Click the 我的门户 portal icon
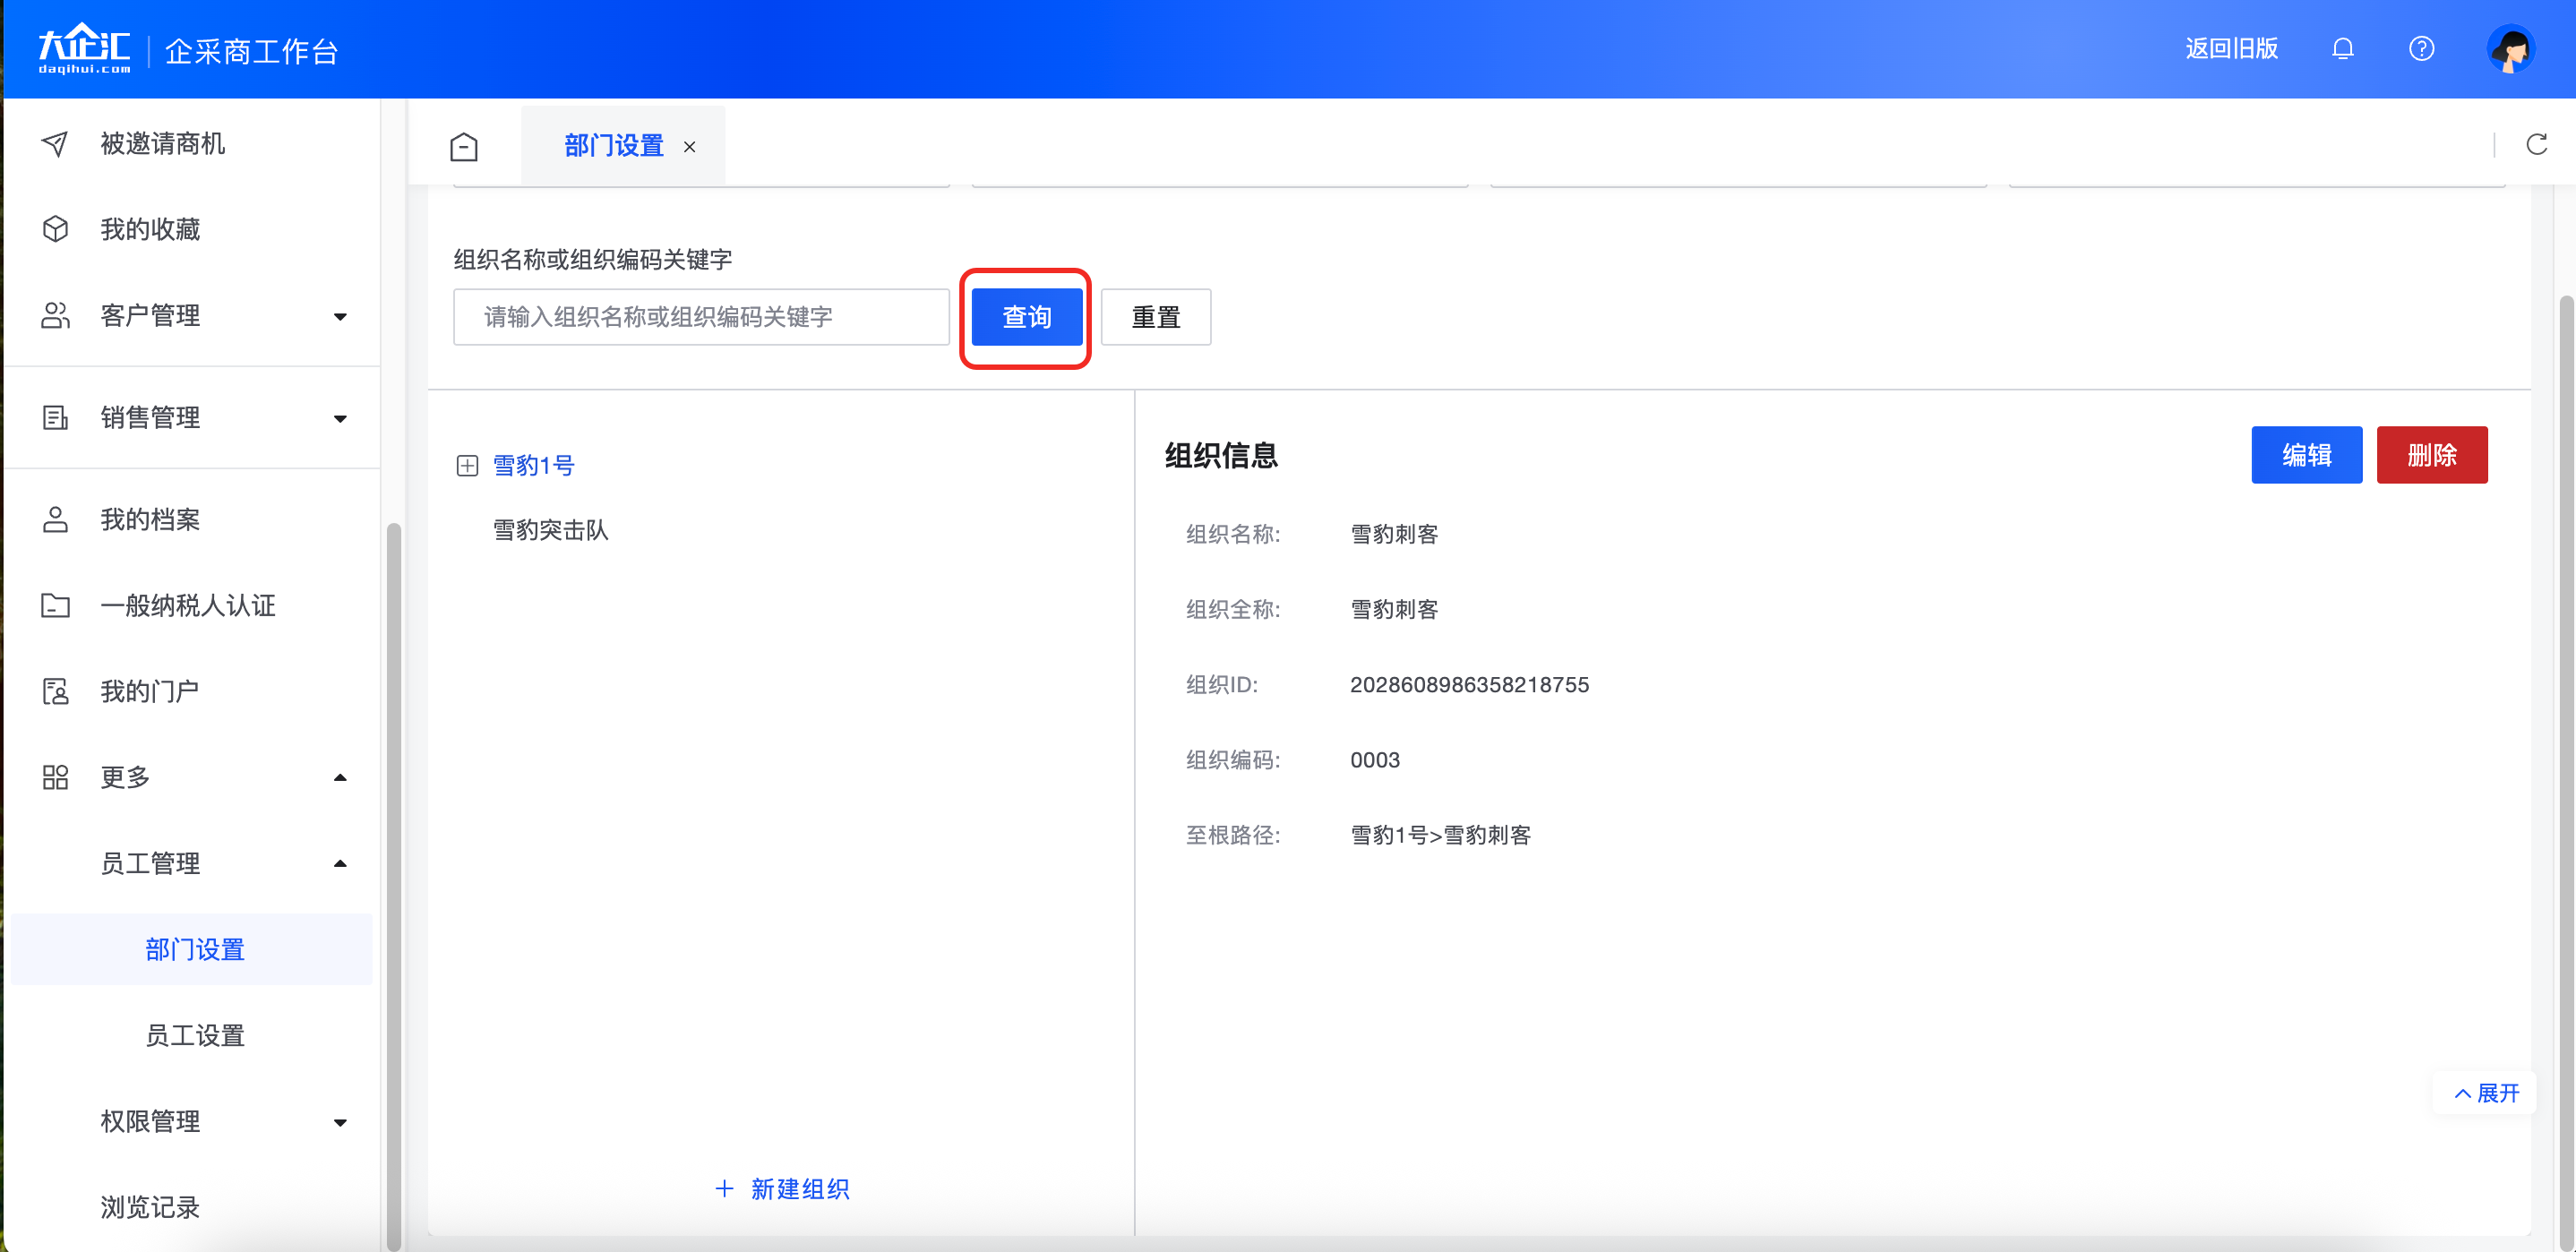Screen dimensions: 2576x1252 [55, 691]
